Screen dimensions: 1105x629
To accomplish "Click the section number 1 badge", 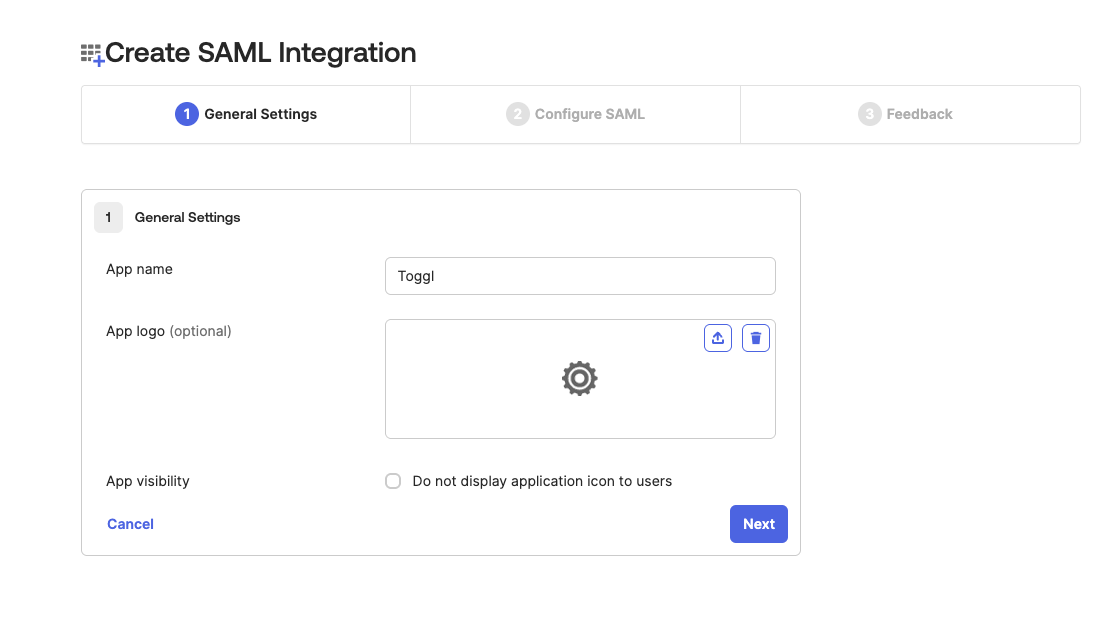I will 108,217.
